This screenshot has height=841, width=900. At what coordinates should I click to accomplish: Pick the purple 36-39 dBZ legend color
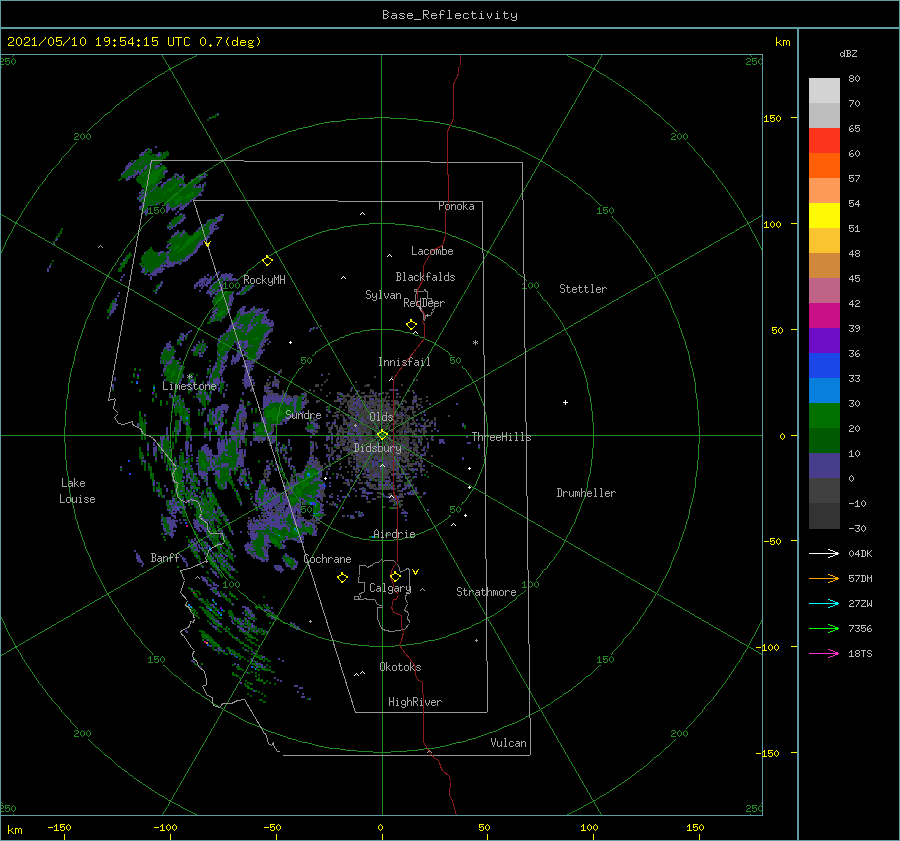click(824, 340)
